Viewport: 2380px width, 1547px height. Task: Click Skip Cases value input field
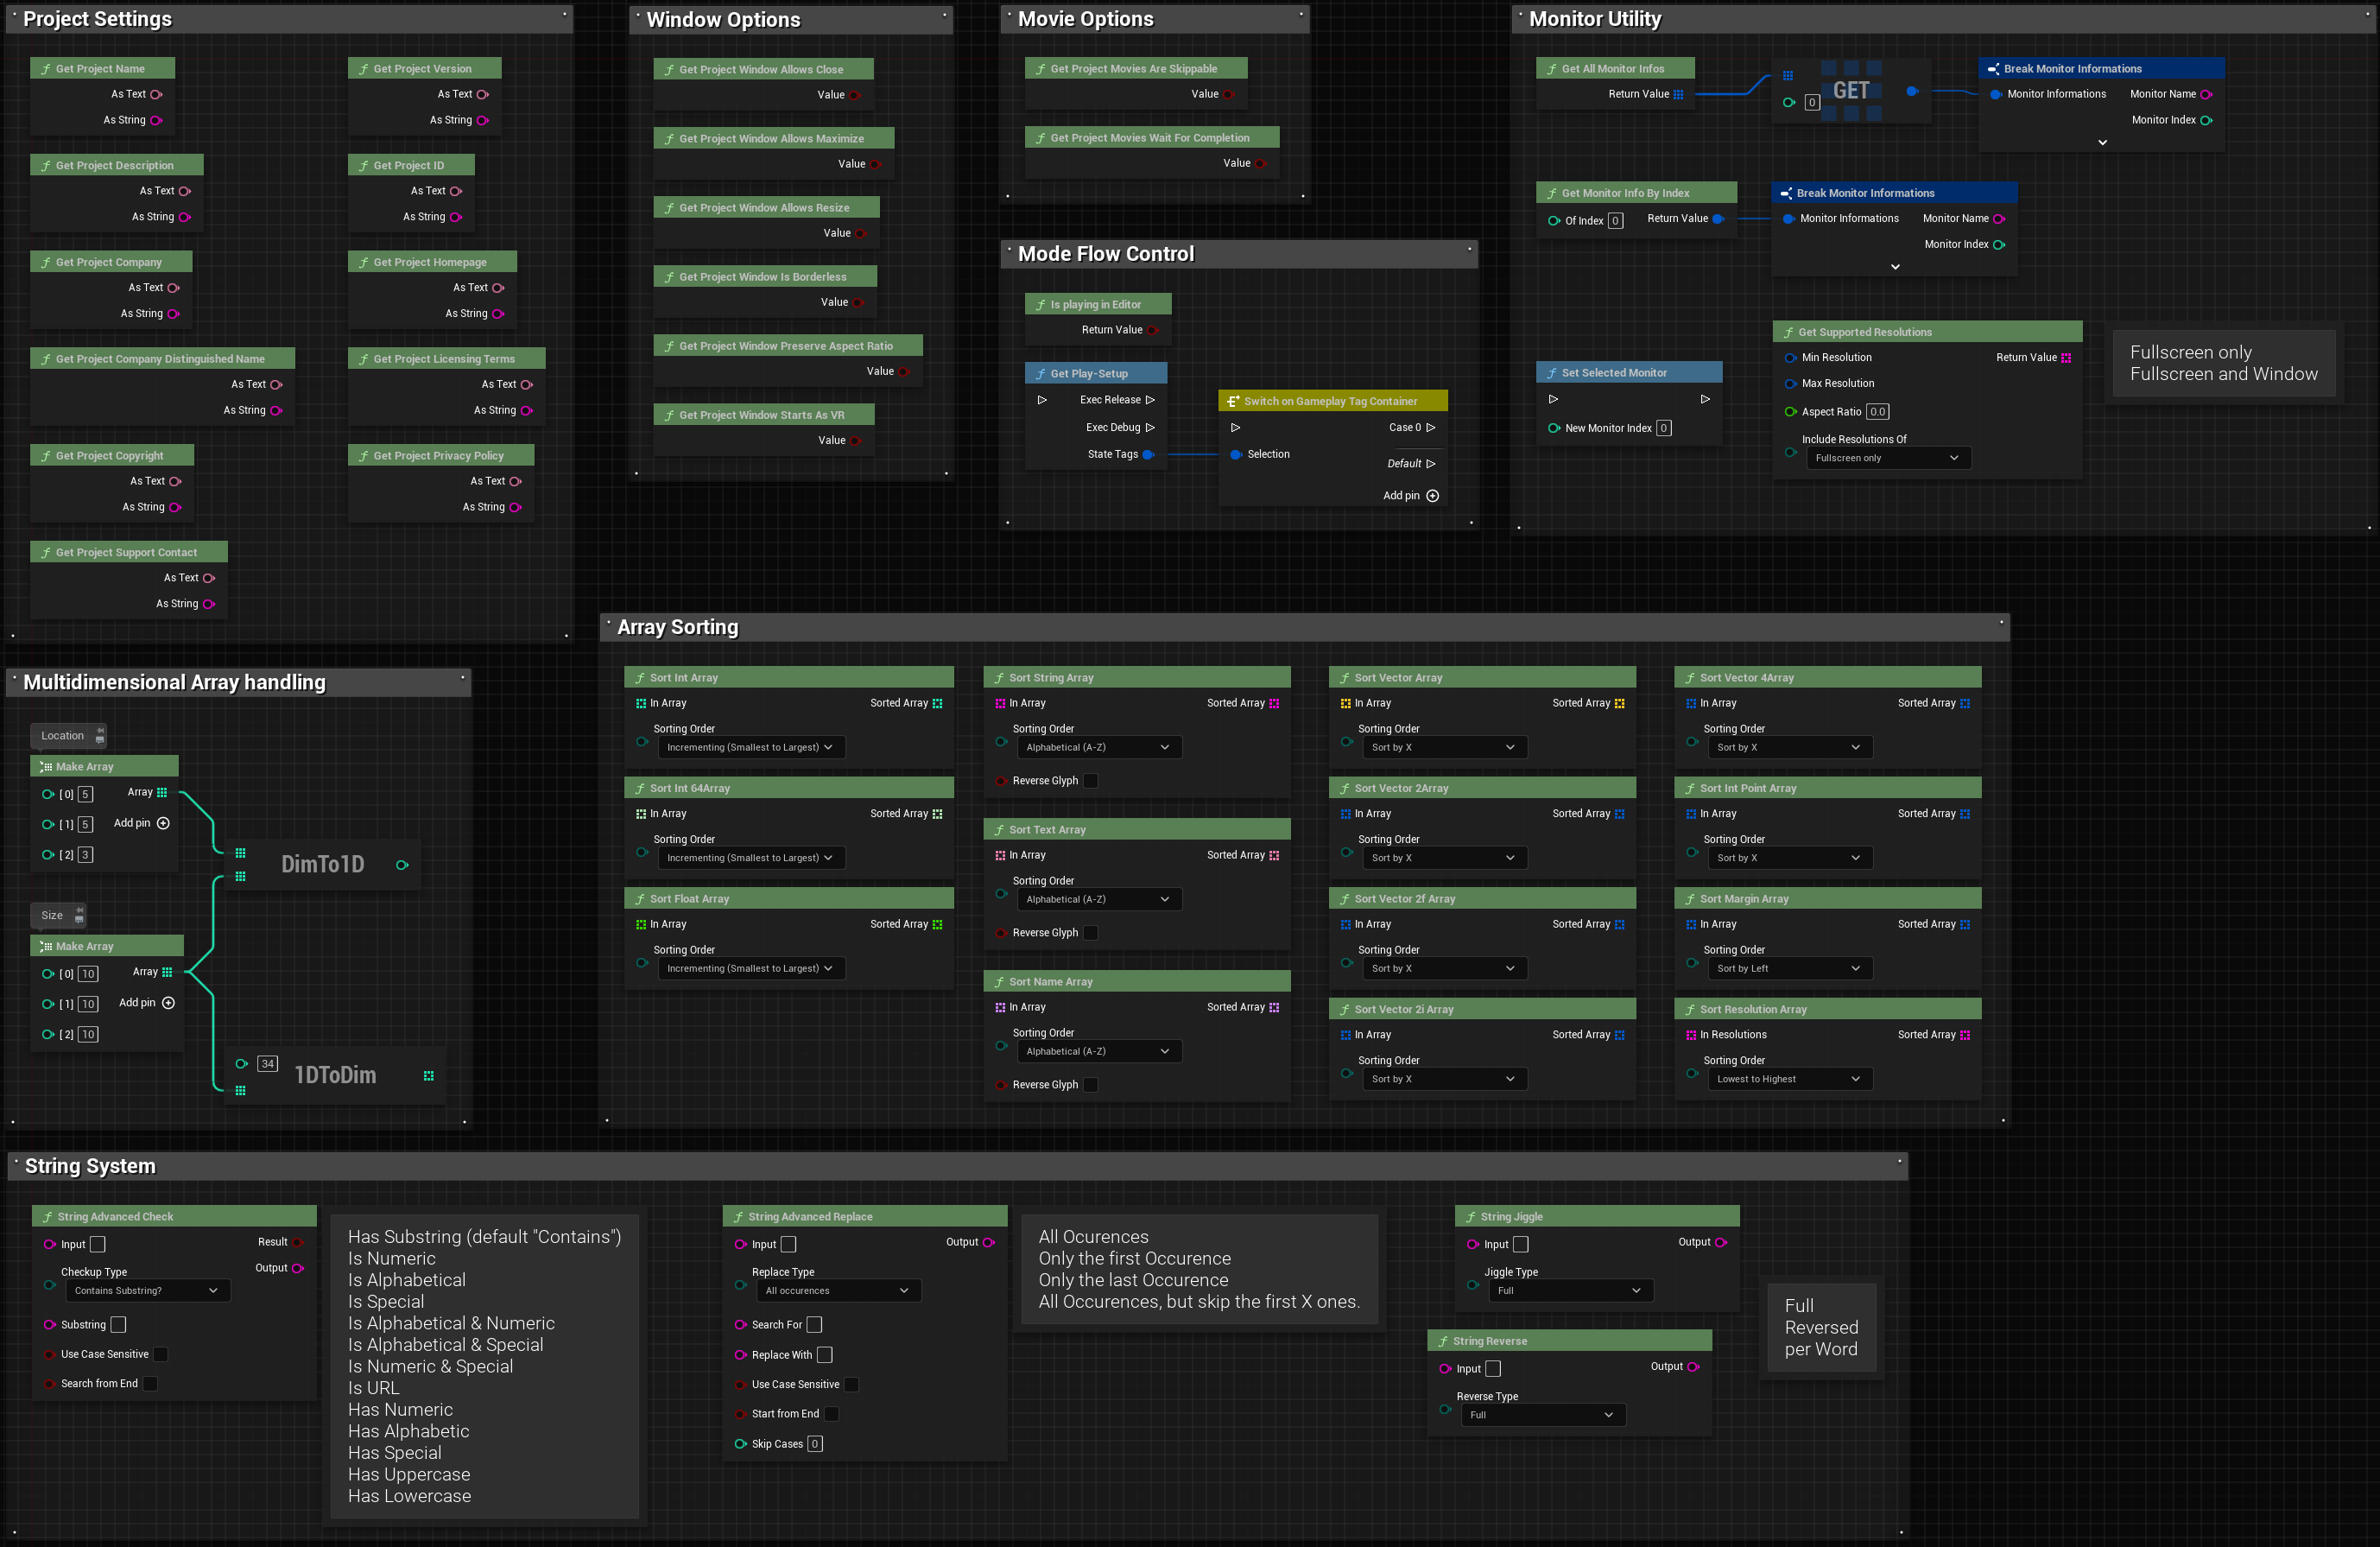815,1444
